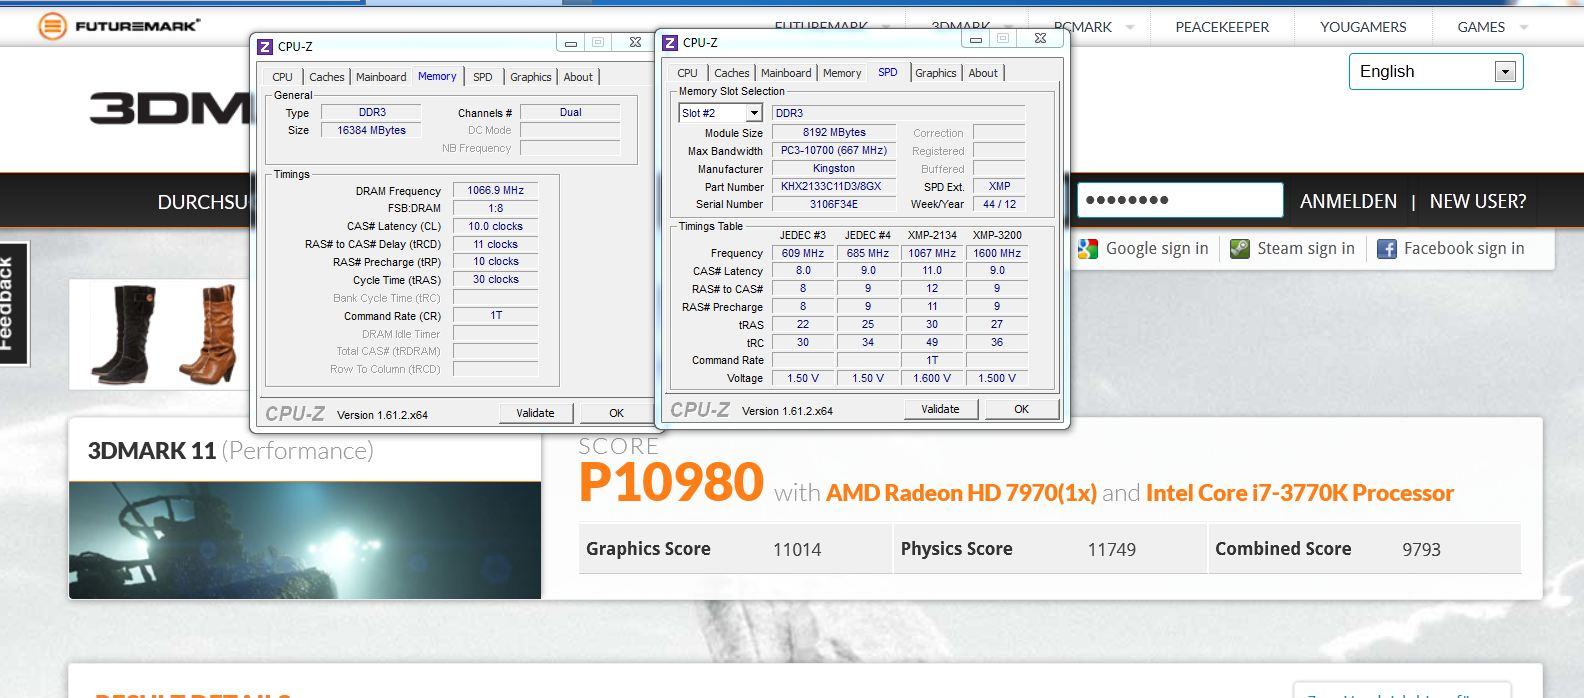The height and width of the screenshot is (698, 1584).
Task: Click Validate in the SPD CPU-Z window
Action: (940, 409)
